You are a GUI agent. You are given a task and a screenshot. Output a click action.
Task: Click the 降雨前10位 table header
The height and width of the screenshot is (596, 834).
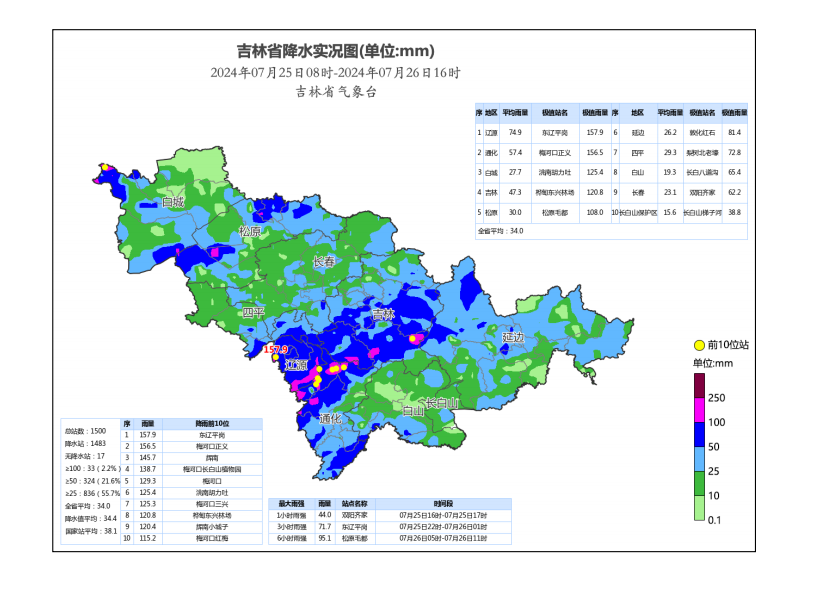(212, 424)
